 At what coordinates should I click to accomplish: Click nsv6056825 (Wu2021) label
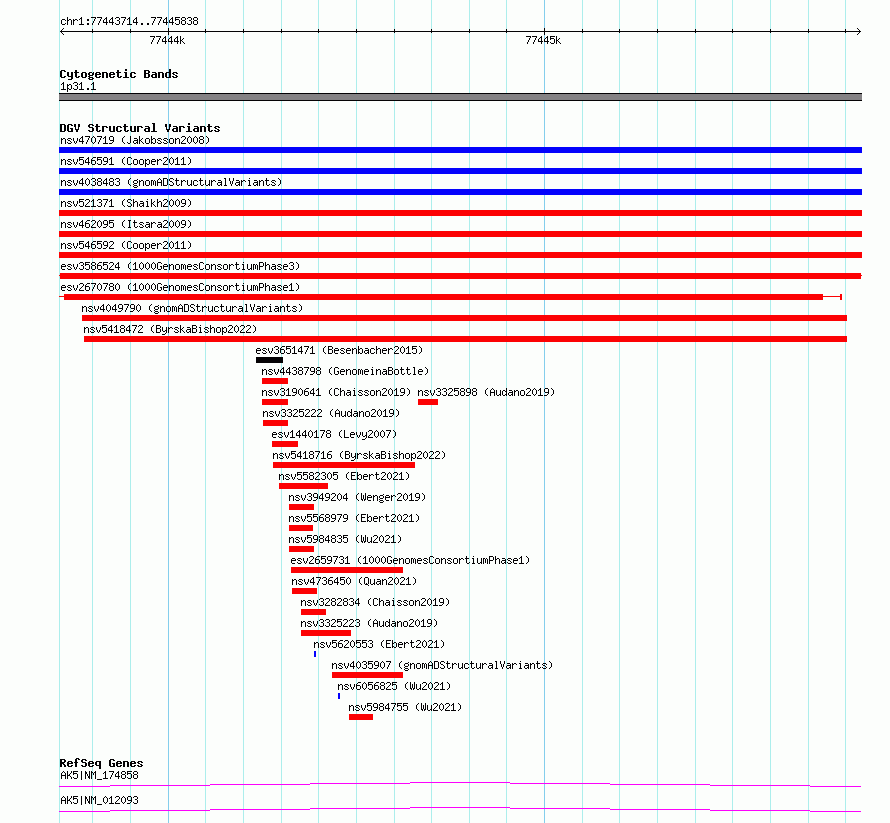tap(394, 686)
